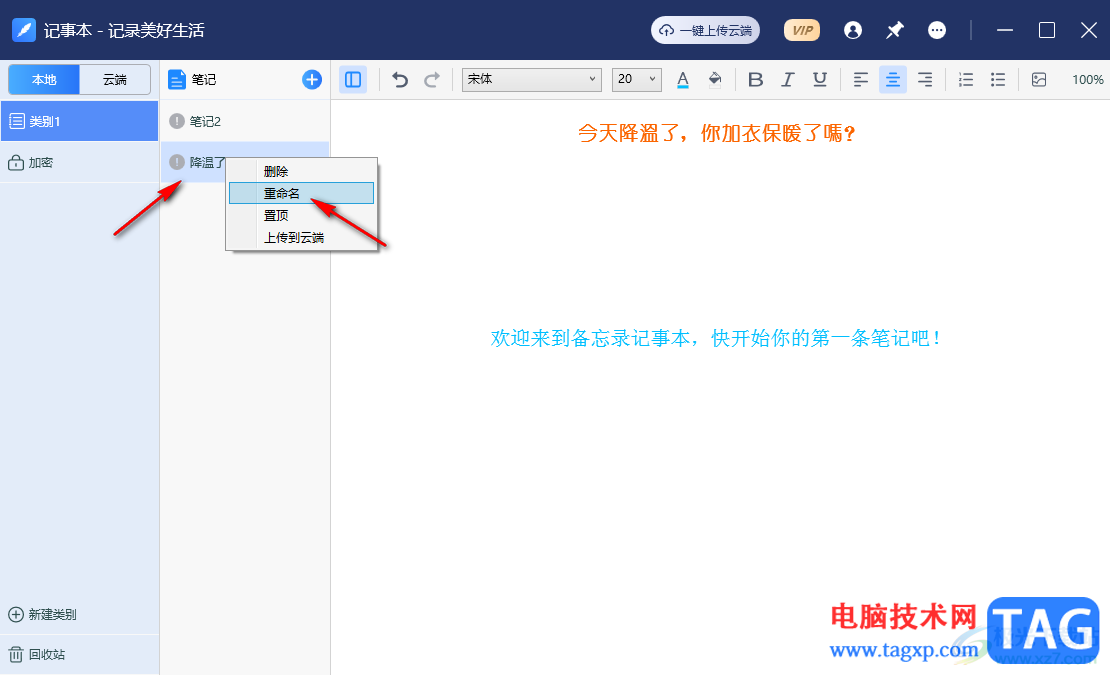The image size is (1110, 675).
Task: Switch to the 云端 tab
Action: pyautogui.click(x=115, y=79)
